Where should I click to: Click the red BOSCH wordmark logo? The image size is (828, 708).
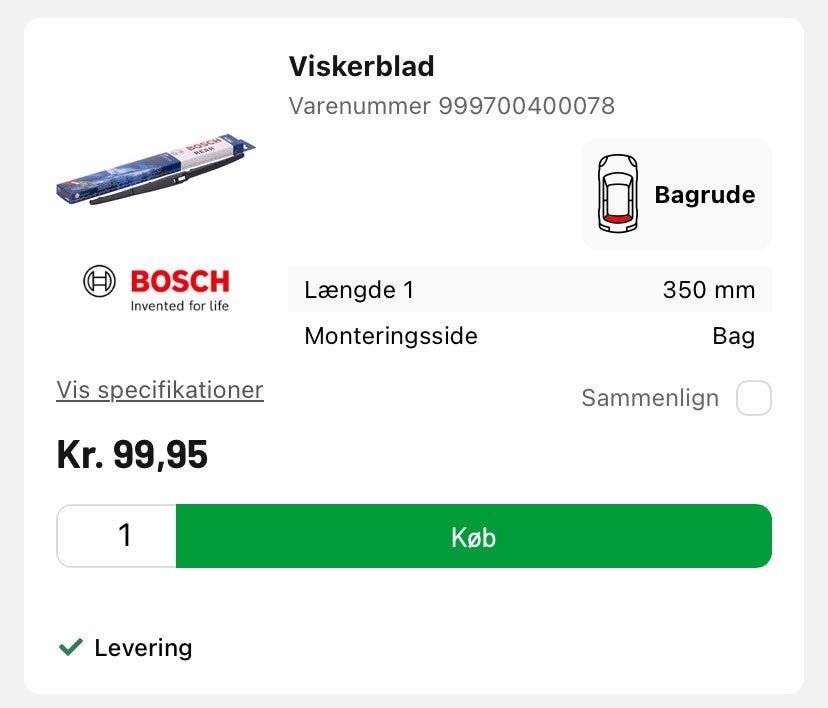(x=180, y=281)
